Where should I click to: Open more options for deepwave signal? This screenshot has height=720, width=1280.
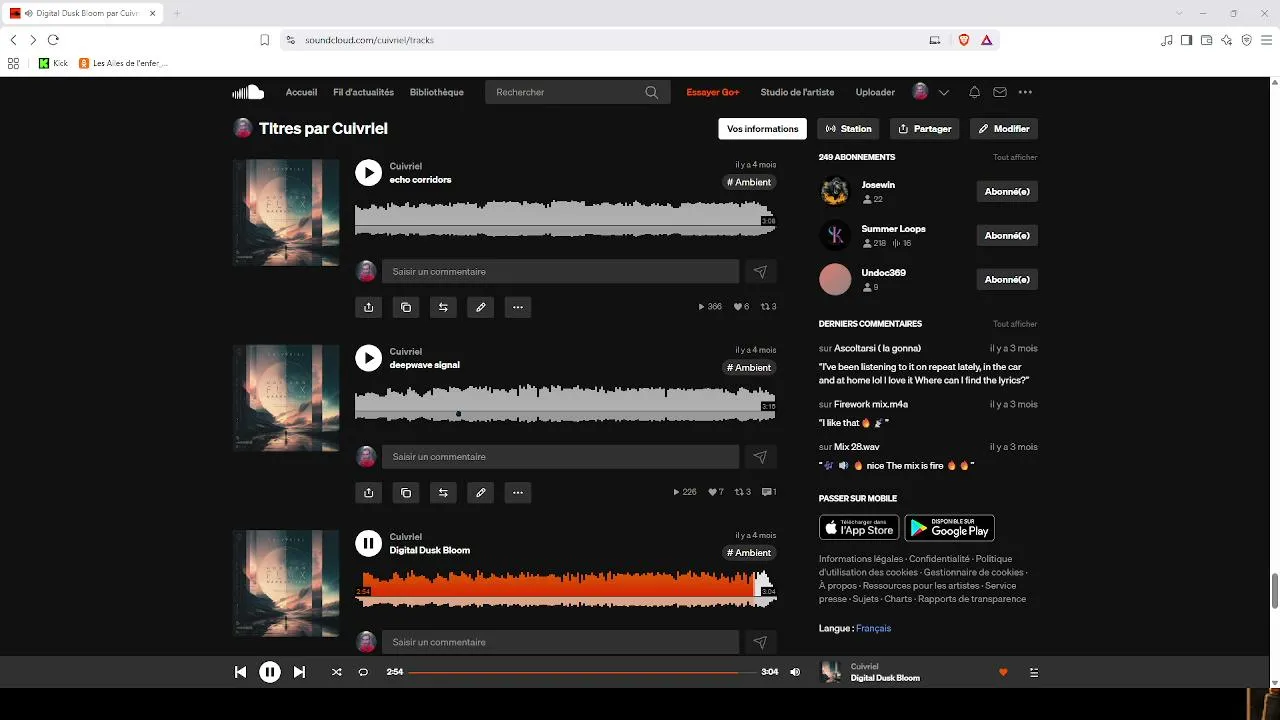[x=518, y=492]
